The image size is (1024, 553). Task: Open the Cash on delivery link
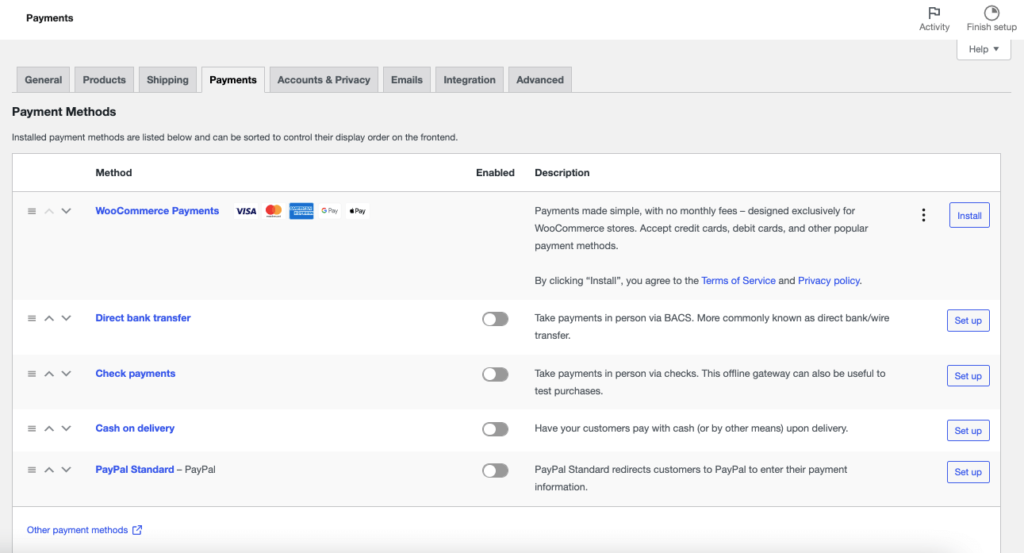[x=135, y=428]
